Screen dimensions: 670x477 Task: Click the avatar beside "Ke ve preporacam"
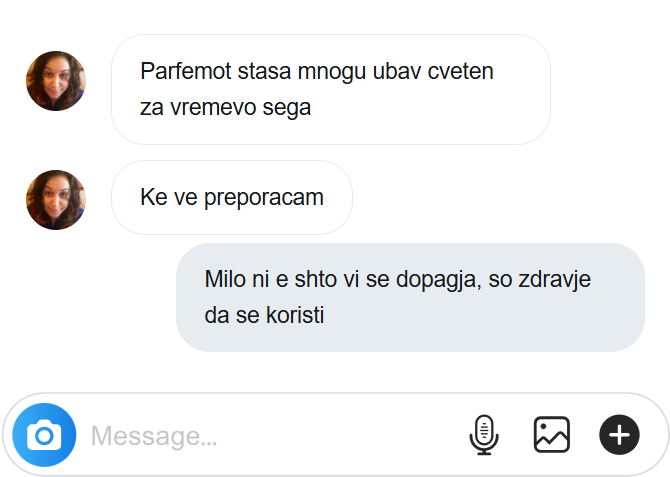[x=56, y=200]
